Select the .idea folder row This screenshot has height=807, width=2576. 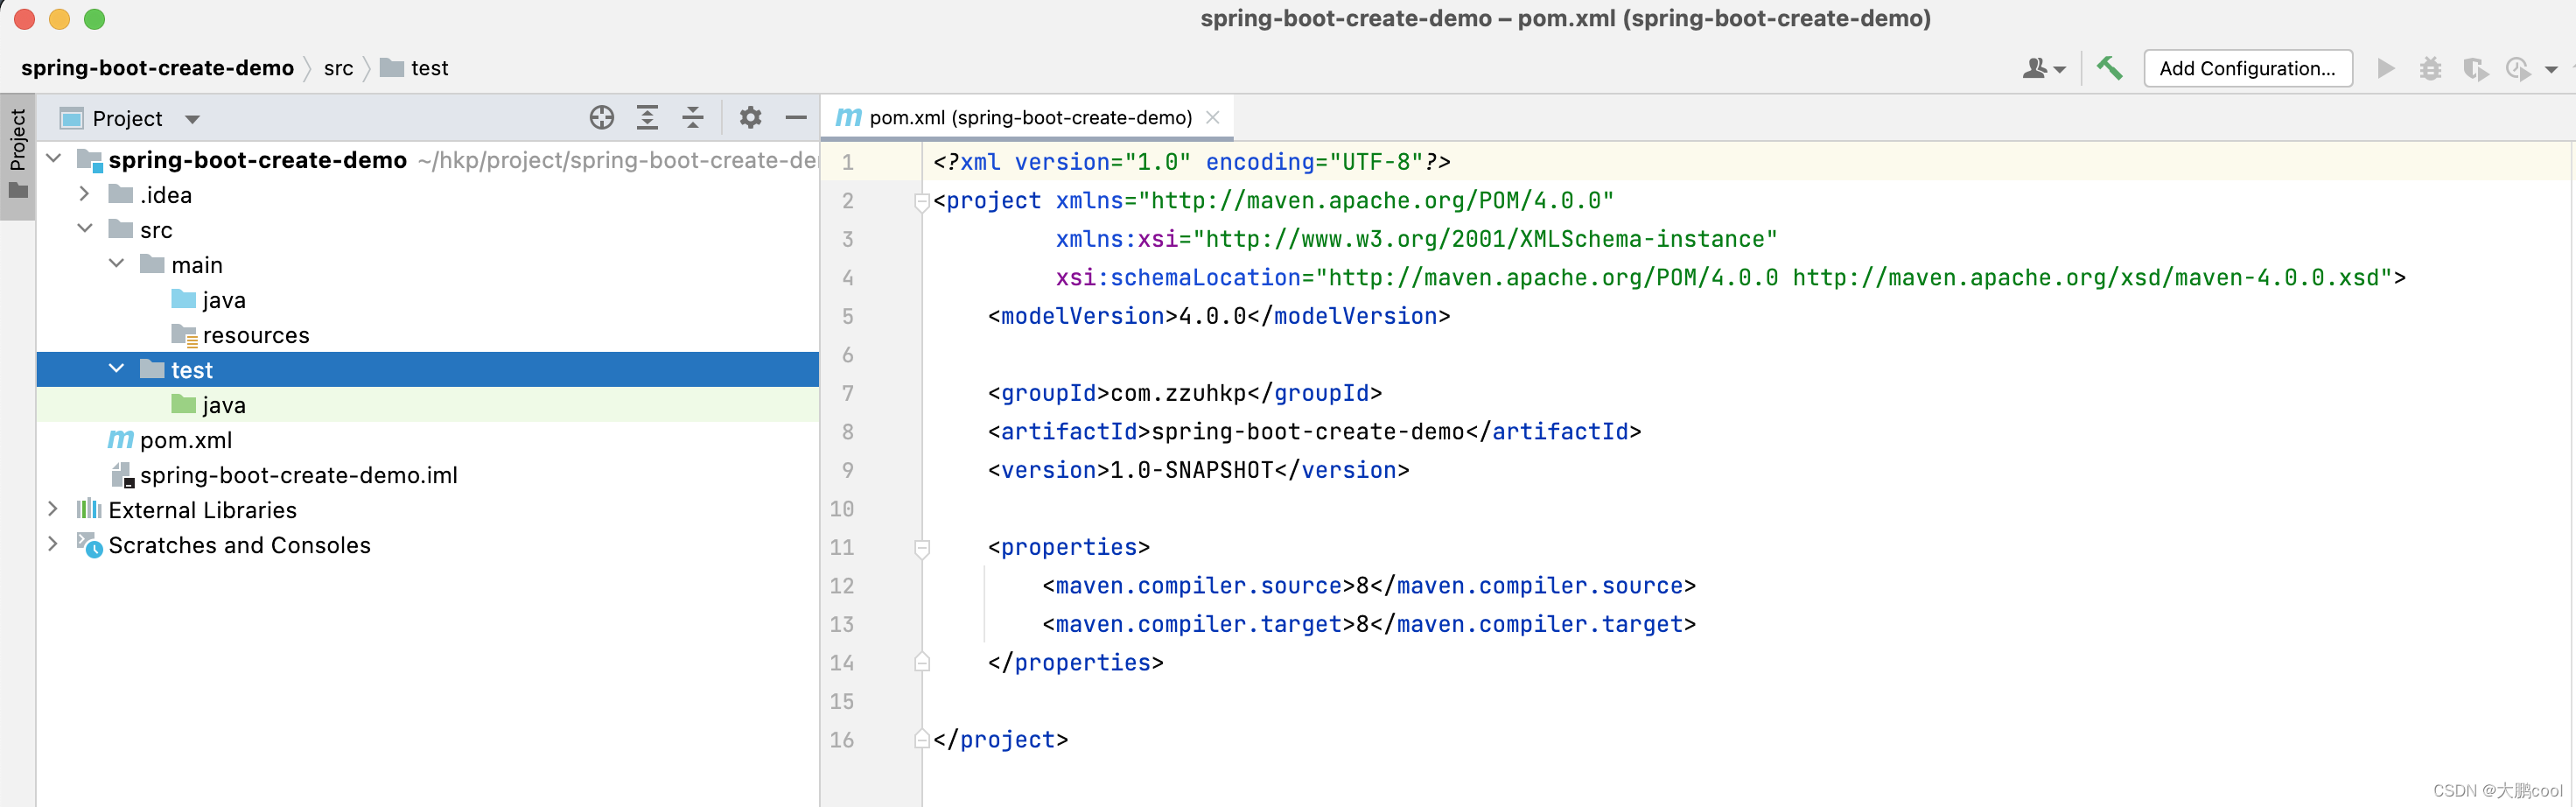click(428, 195)
